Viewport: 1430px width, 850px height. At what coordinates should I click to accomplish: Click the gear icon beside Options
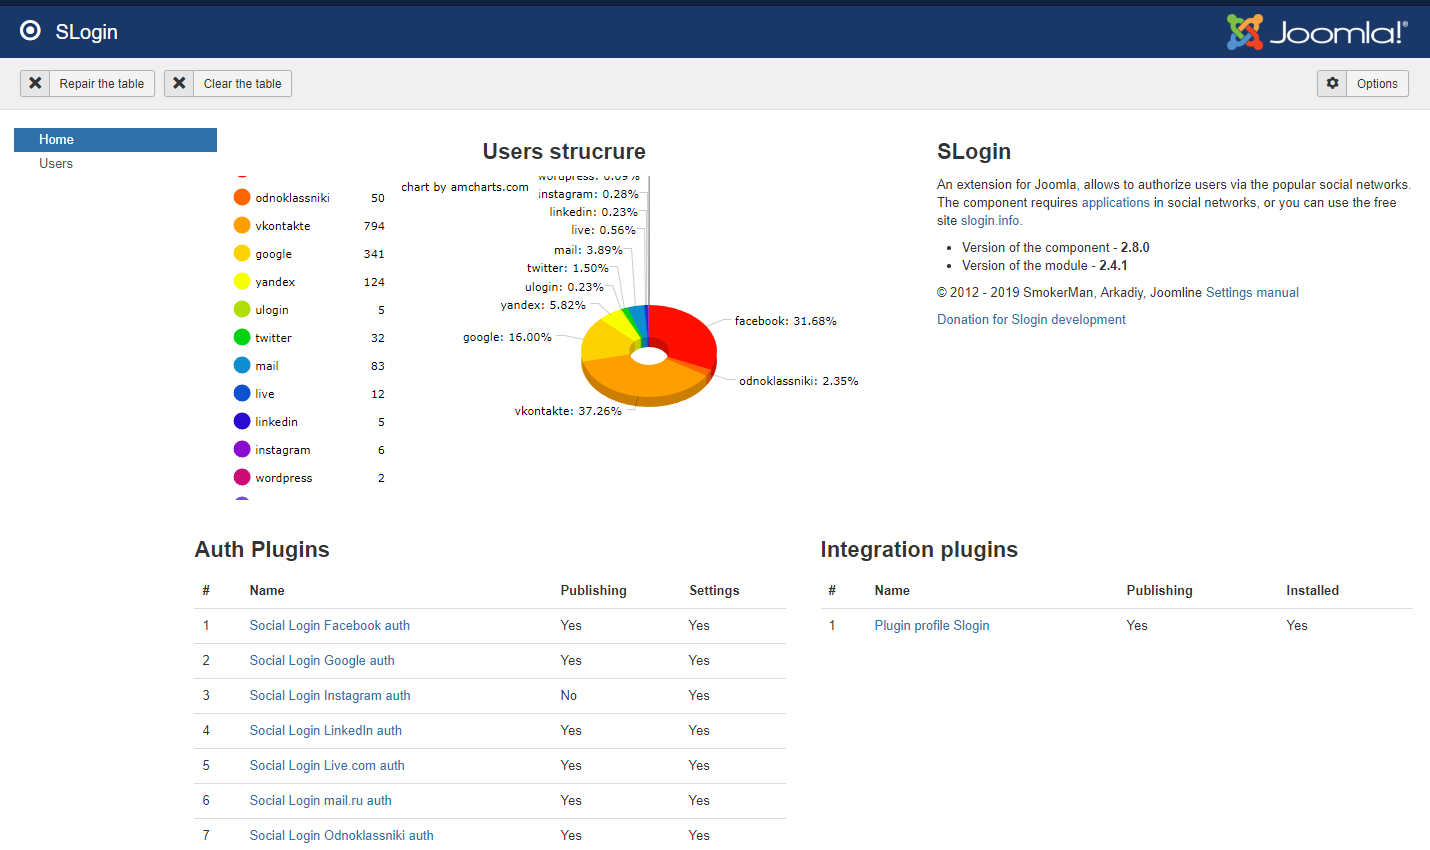(1333, 83)
